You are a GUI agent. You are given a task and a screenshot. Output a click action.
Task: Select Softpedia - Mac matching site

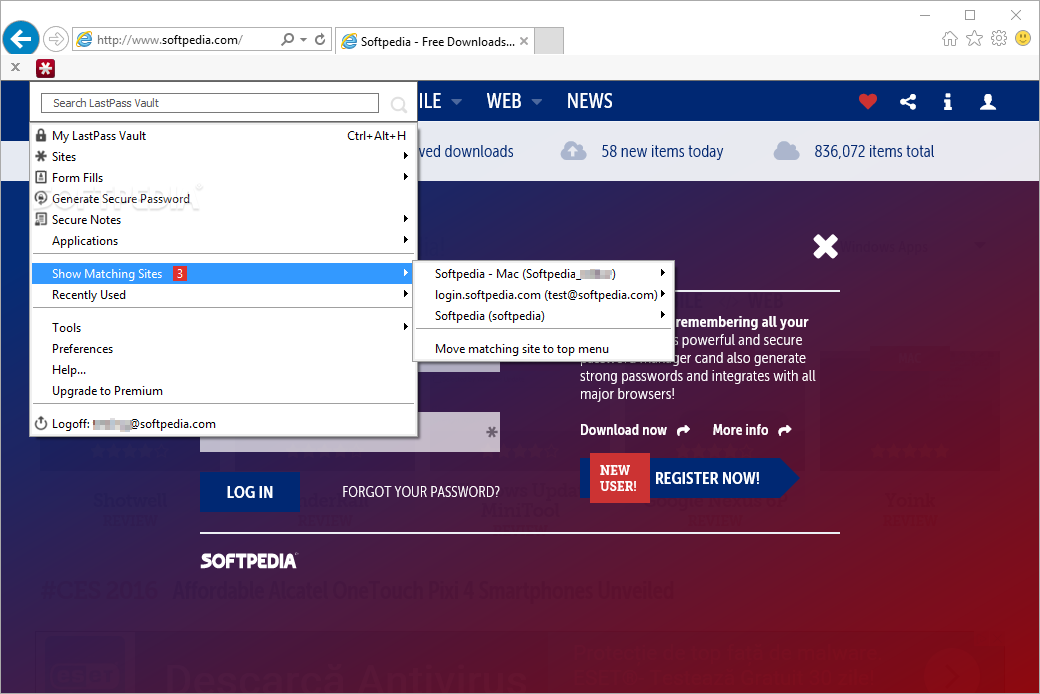point(544,273)
